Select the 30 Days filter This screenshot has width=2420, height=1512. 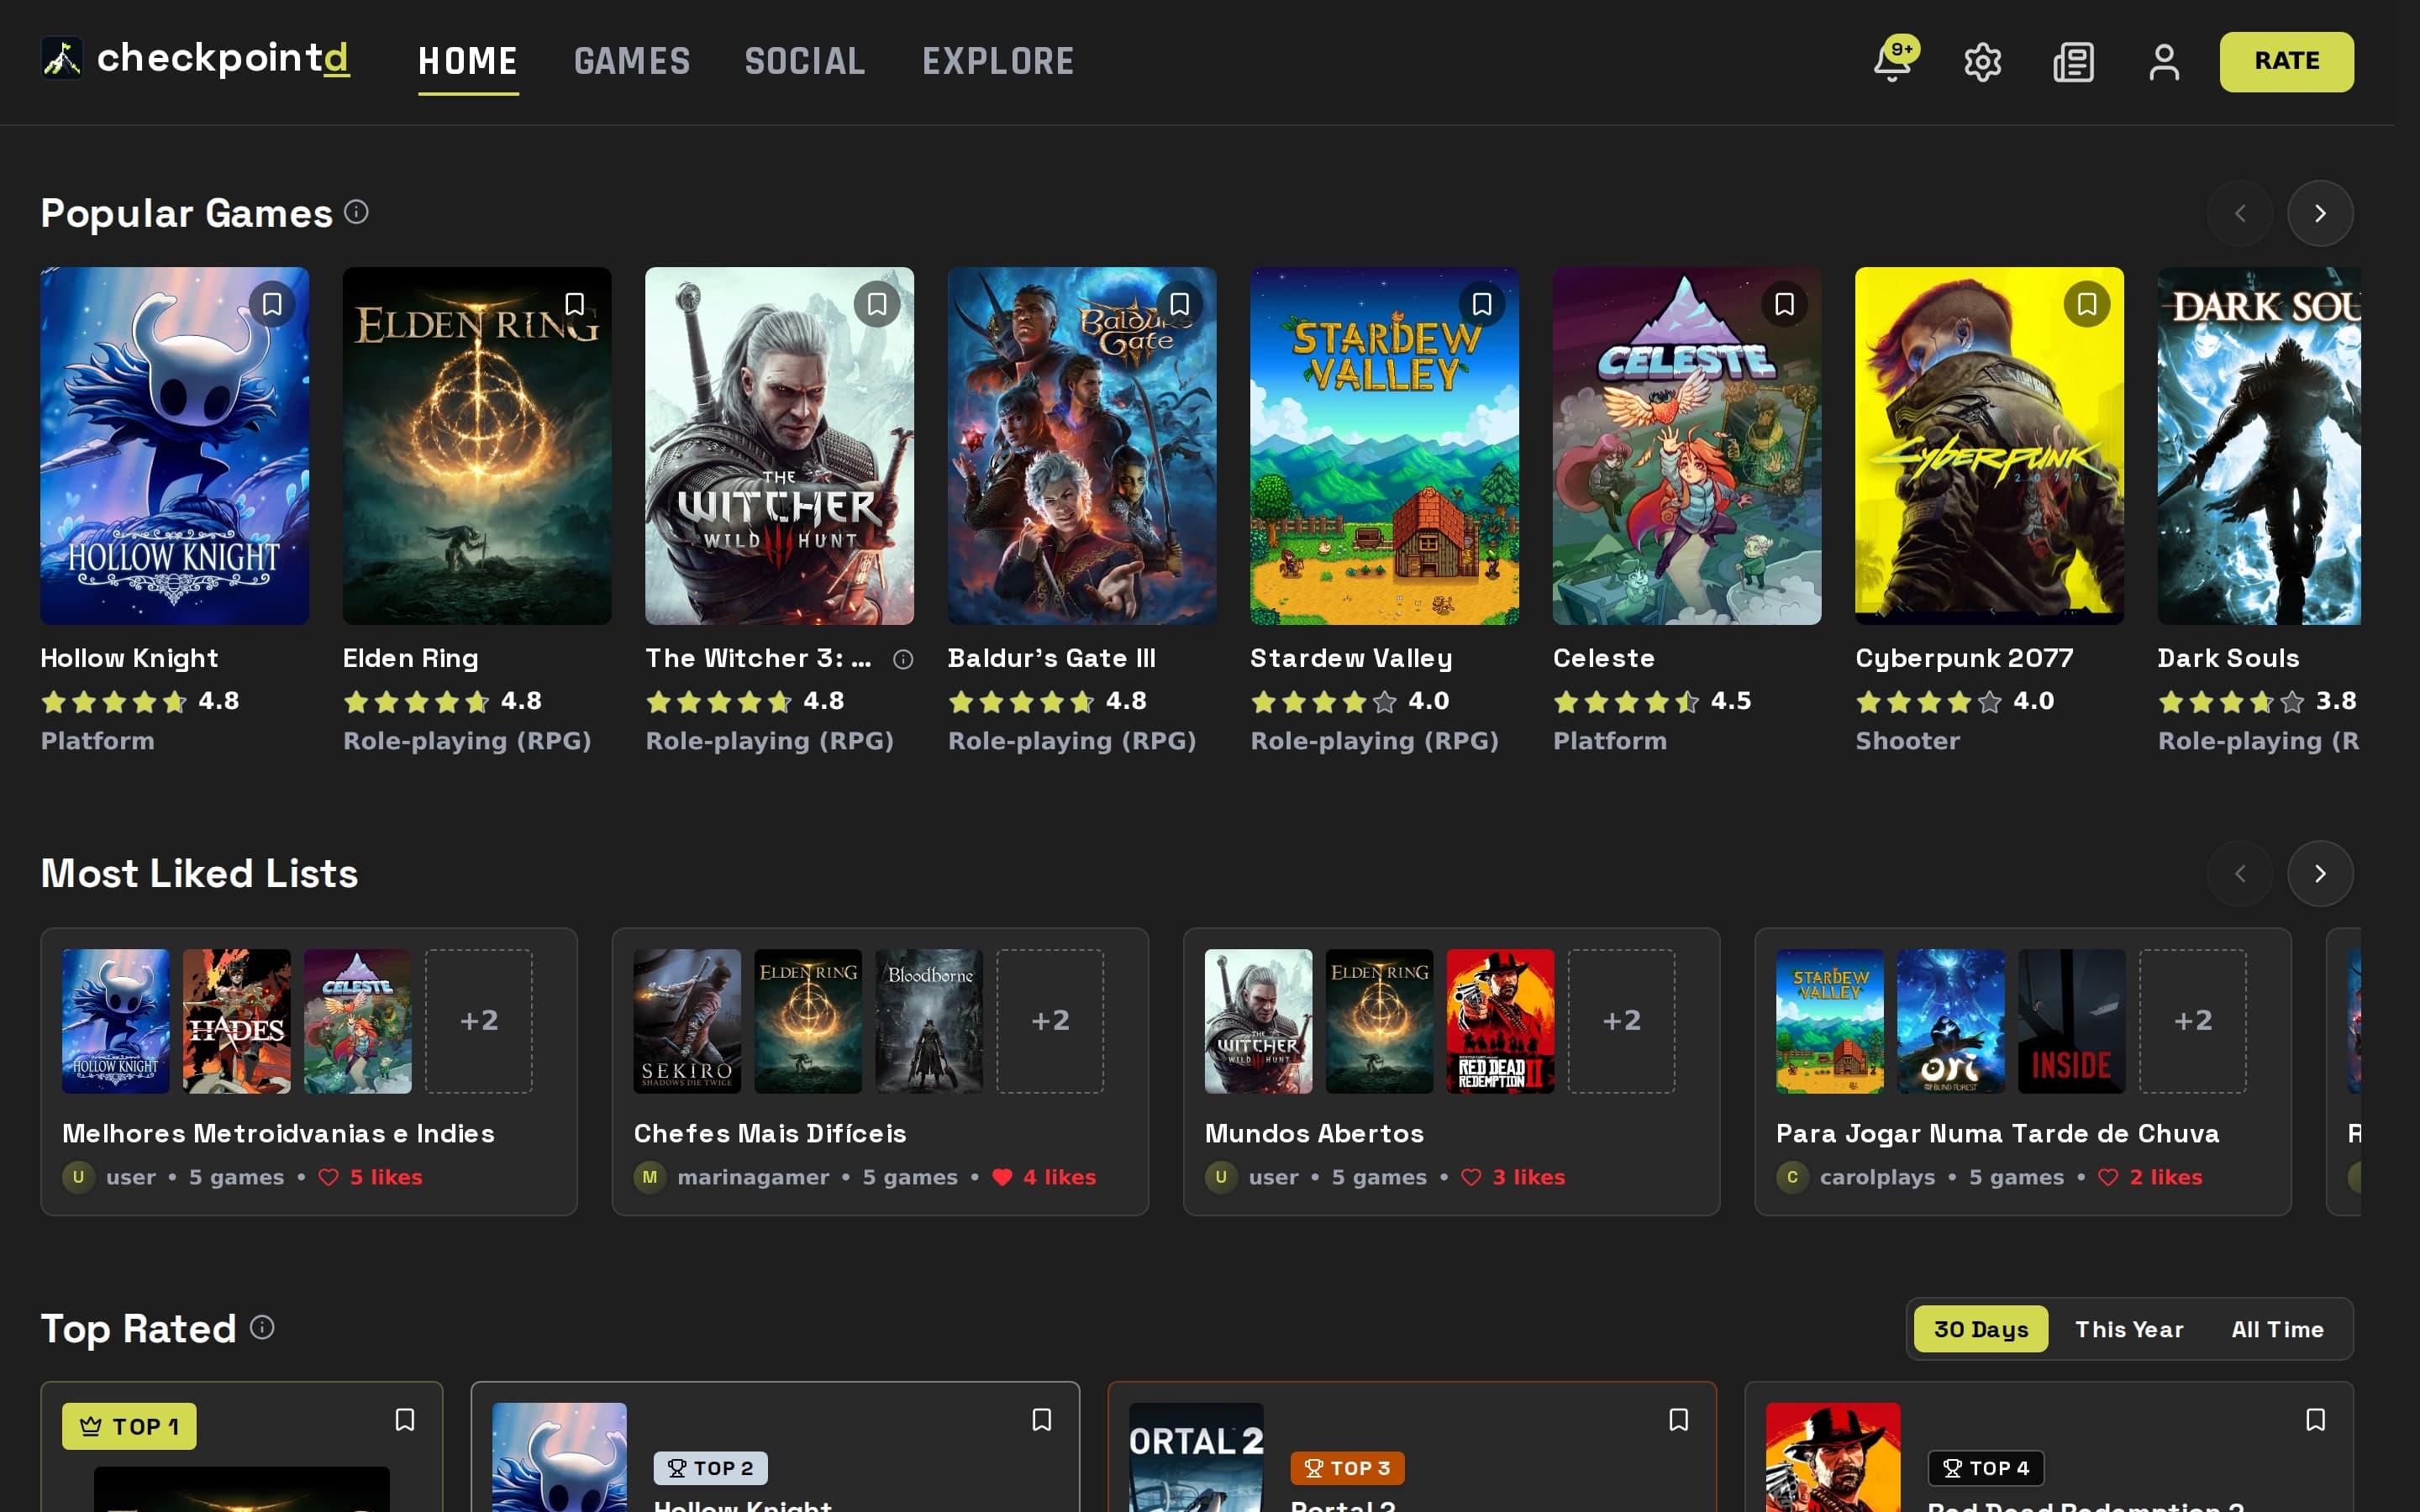pos(1981,1329)
